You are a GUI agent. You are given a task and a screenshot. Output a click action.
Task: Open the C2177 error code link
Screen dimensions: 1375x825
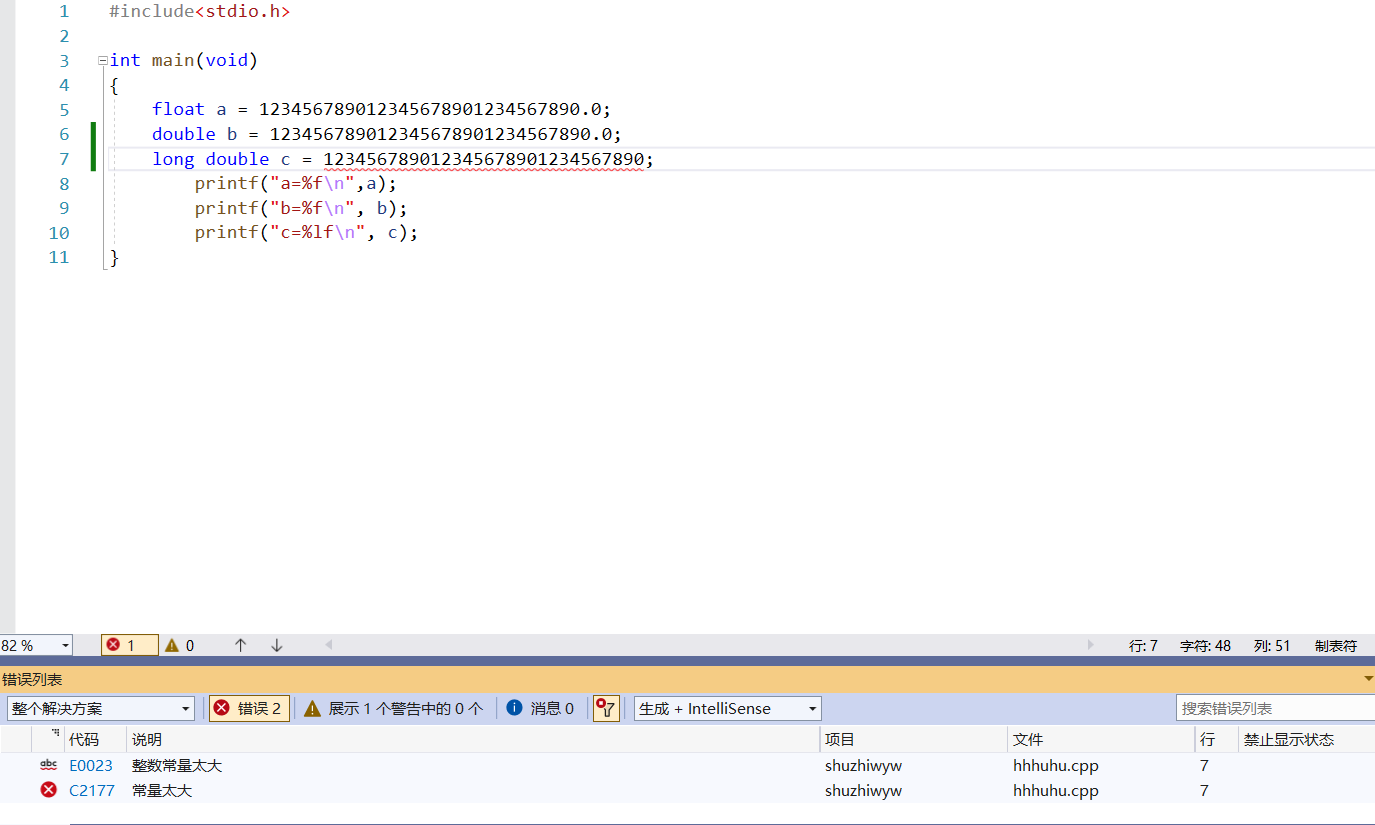tap(91, 791)
